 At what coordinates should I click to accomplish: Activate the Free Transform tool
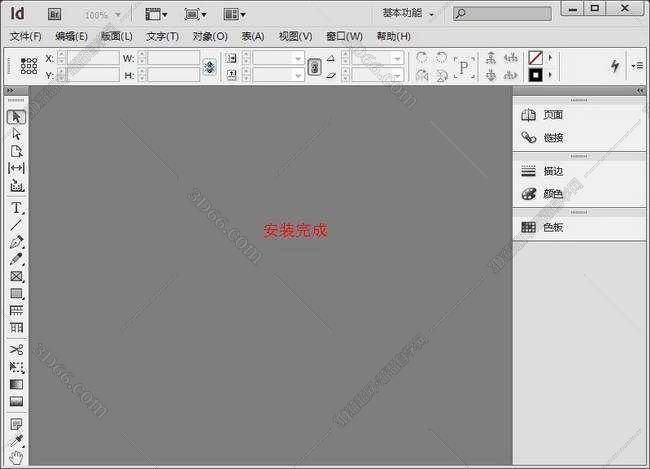16,367
